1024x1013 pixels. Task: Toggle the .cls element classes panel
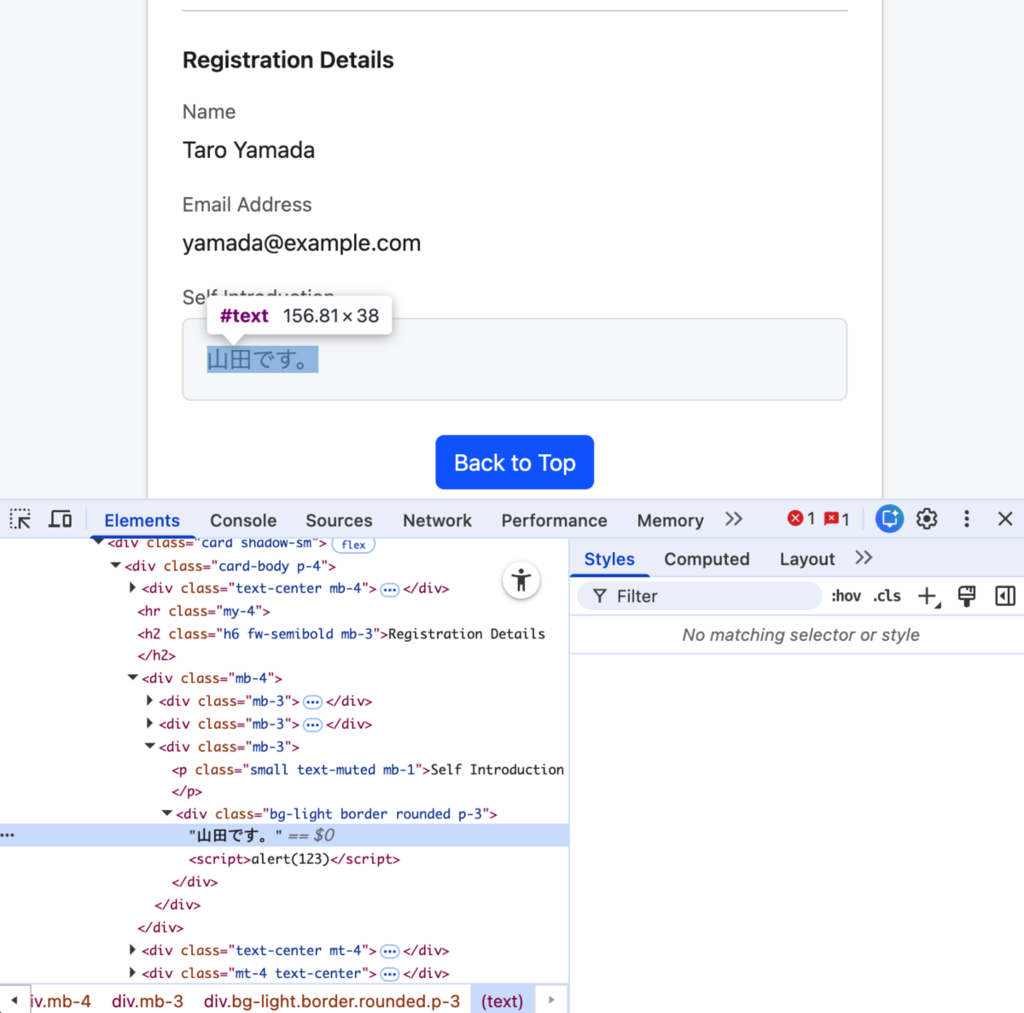(887, 596)
